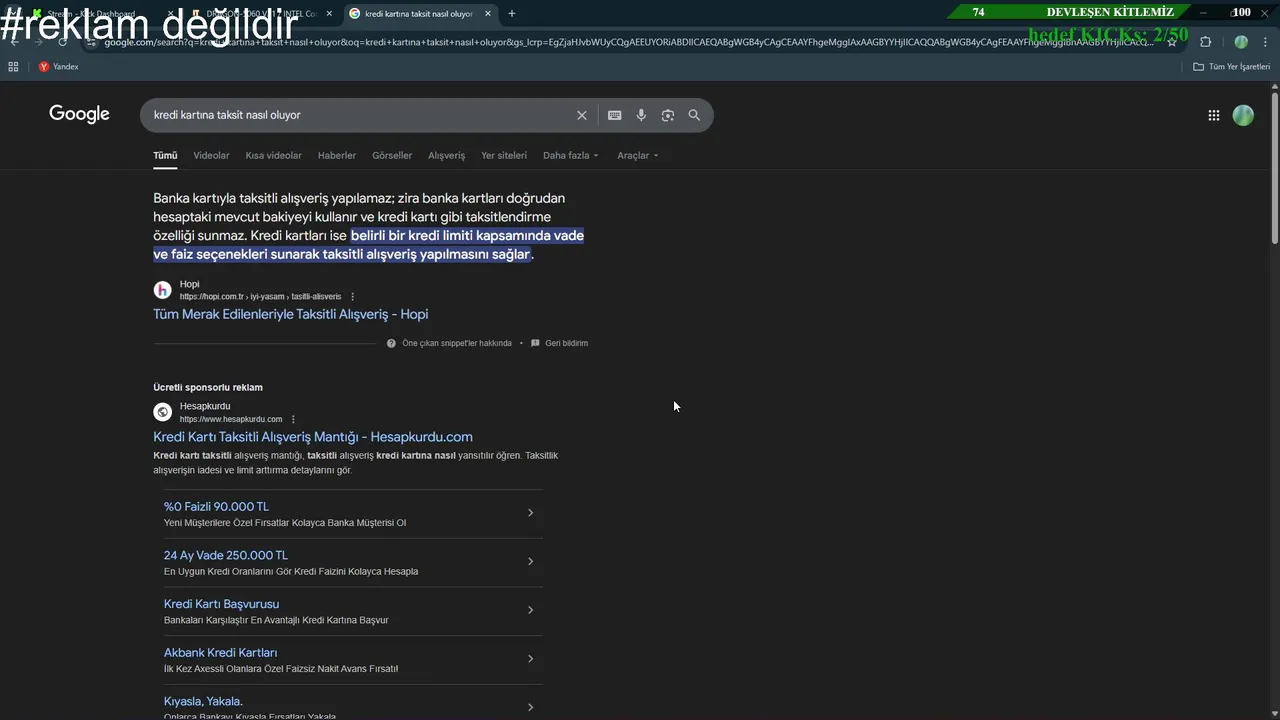1280x720 pixels.
Task: Switch to the Yer siteleri tab
Action: click(x=504, y=156)
